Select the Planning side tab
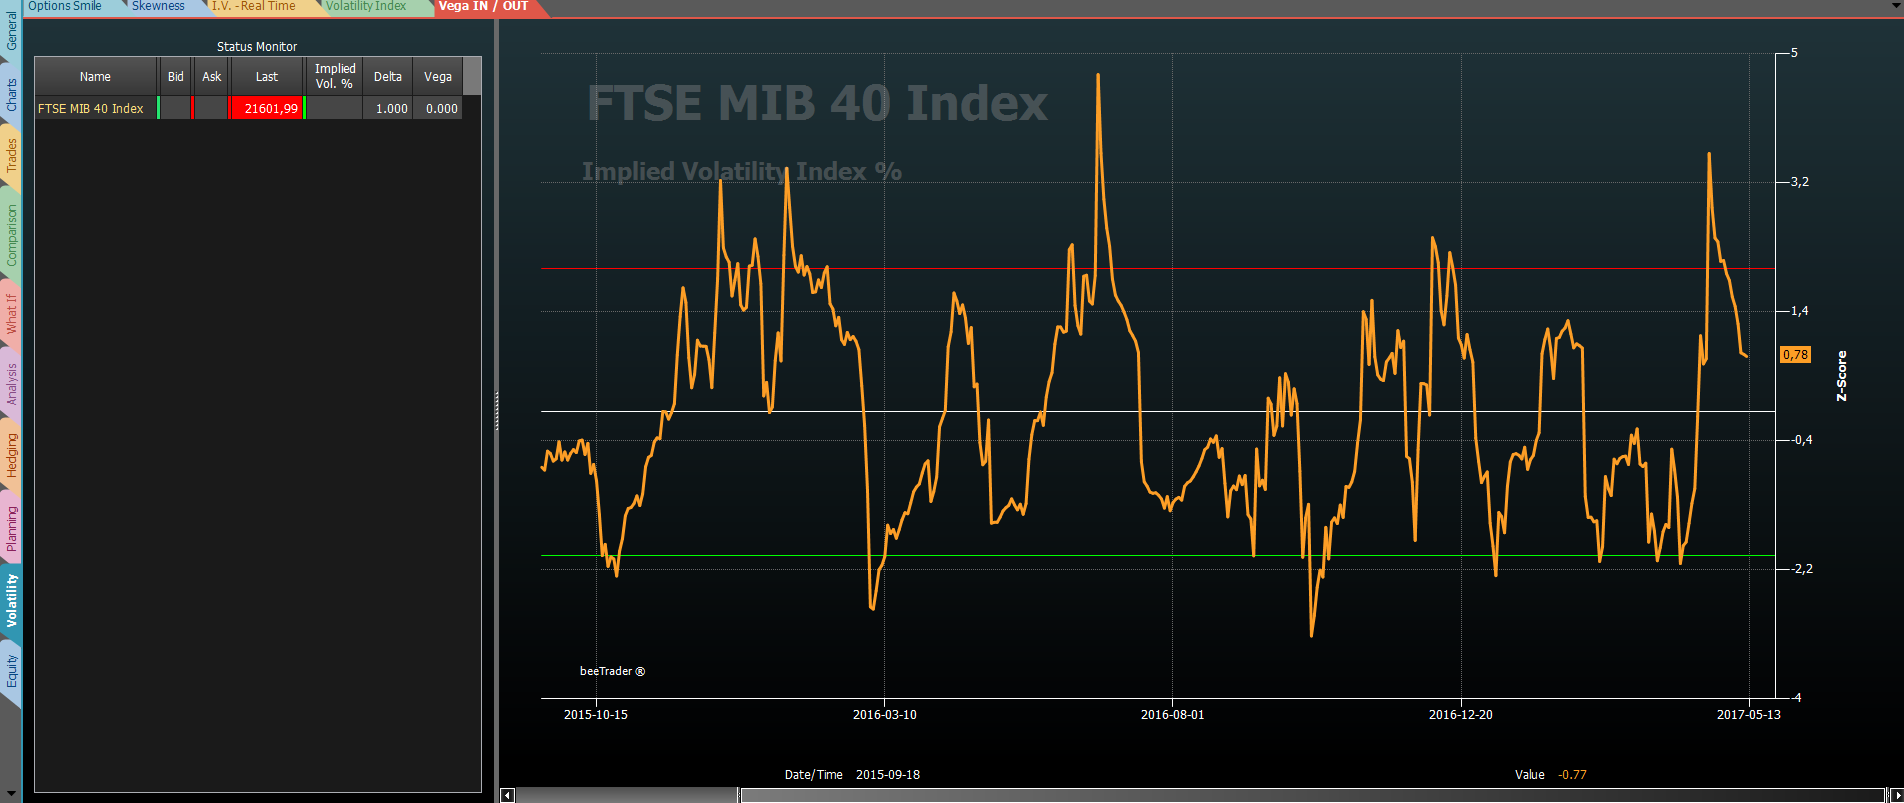The image size is (1904, 803). tap(11, 528)
